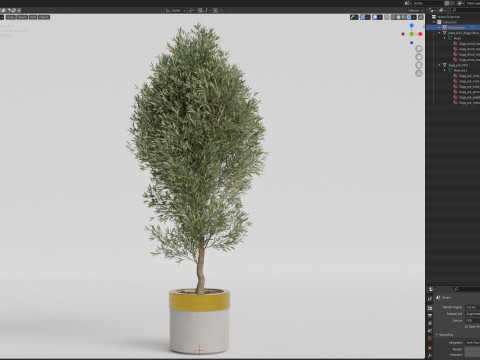Click the hand pan view button

(x=419, y=57)
